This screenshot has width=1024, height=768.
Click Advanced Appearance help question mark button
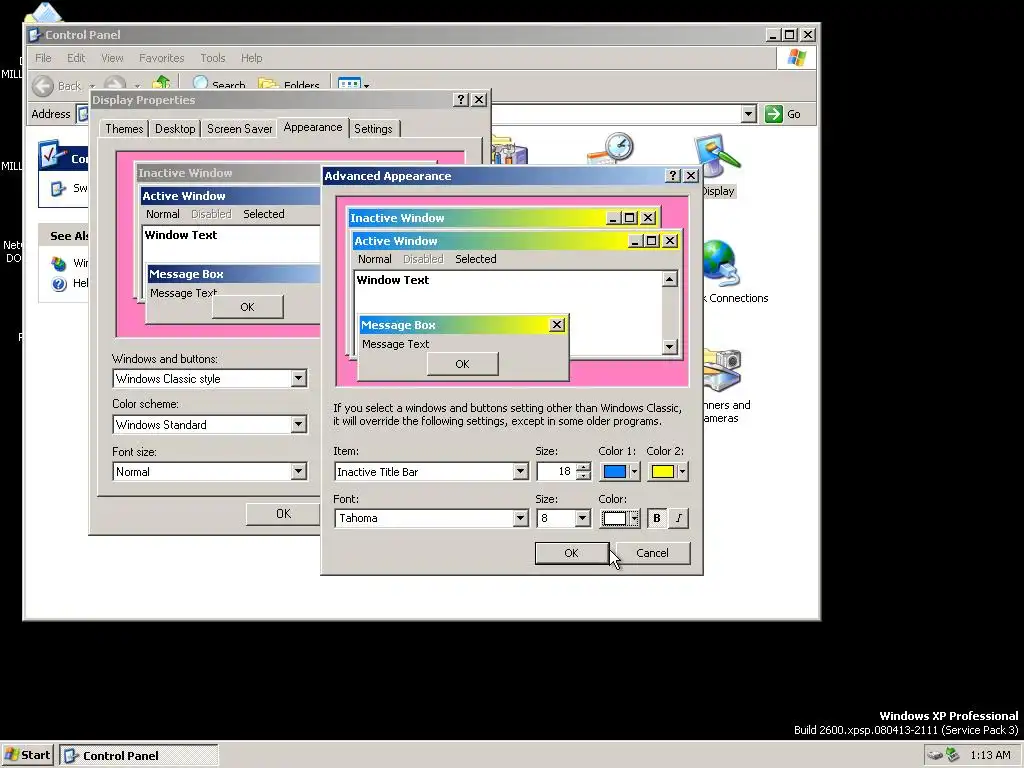(x=673, y=176)
